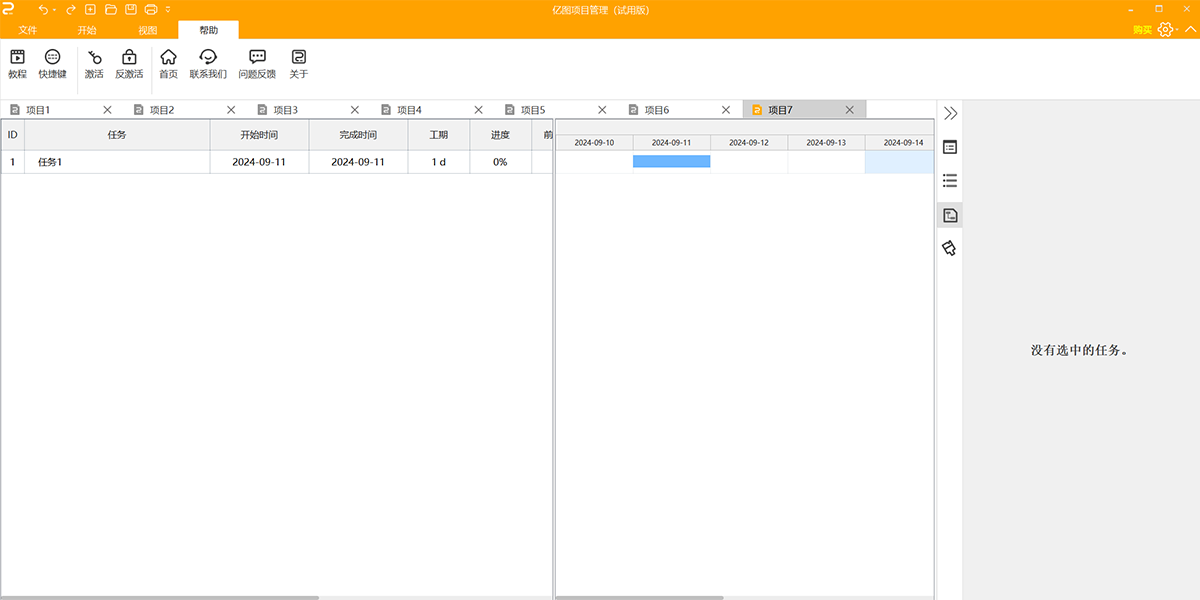Click the save icon in title bar
Image resolution: width=1200 pixels, height=600 pixels.
(x=130, y=10)
